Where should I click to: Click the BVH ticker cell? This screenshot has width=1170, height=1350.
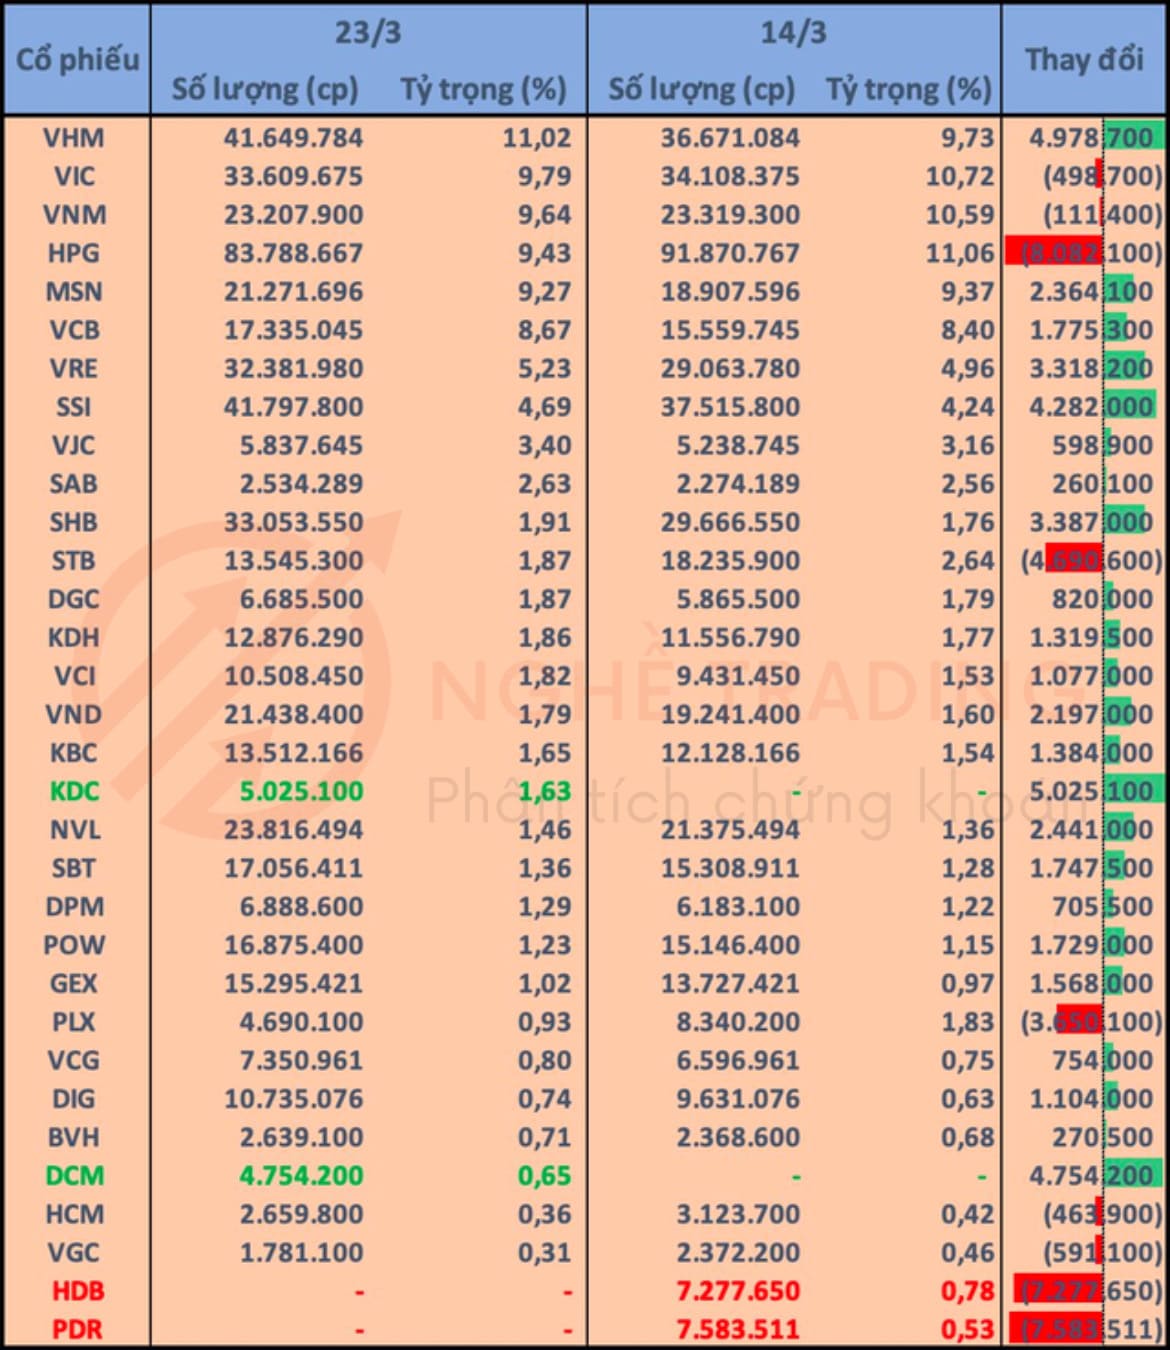click(x=74, y=1137)
